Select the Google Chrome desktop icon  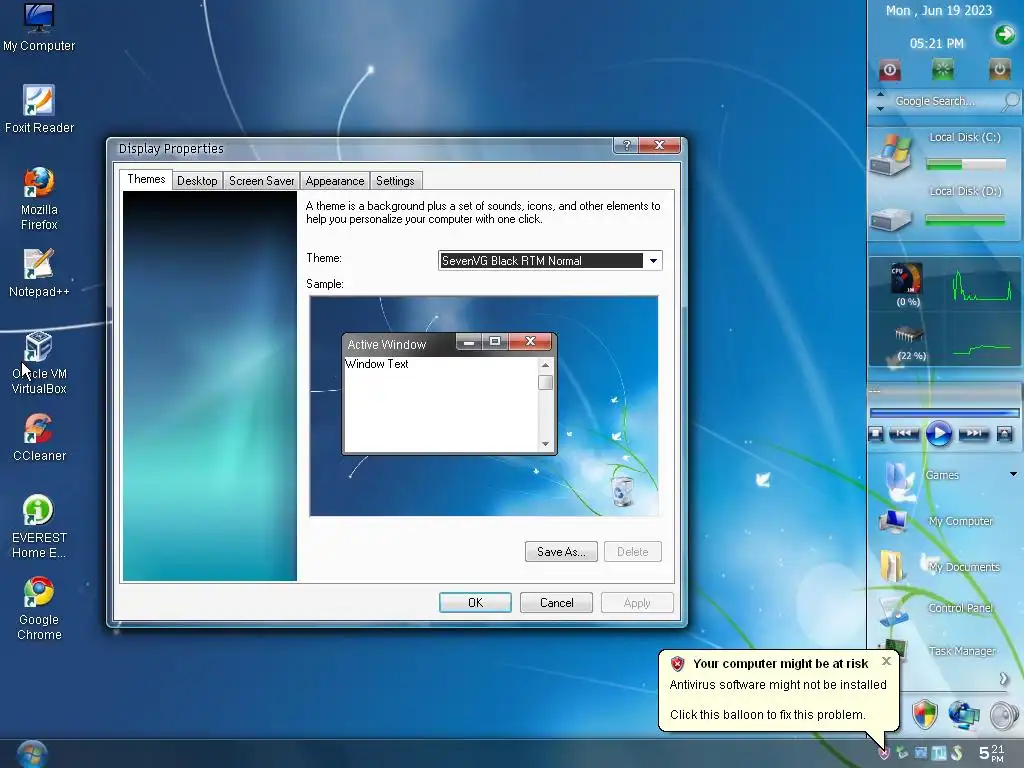pos(39,609)
